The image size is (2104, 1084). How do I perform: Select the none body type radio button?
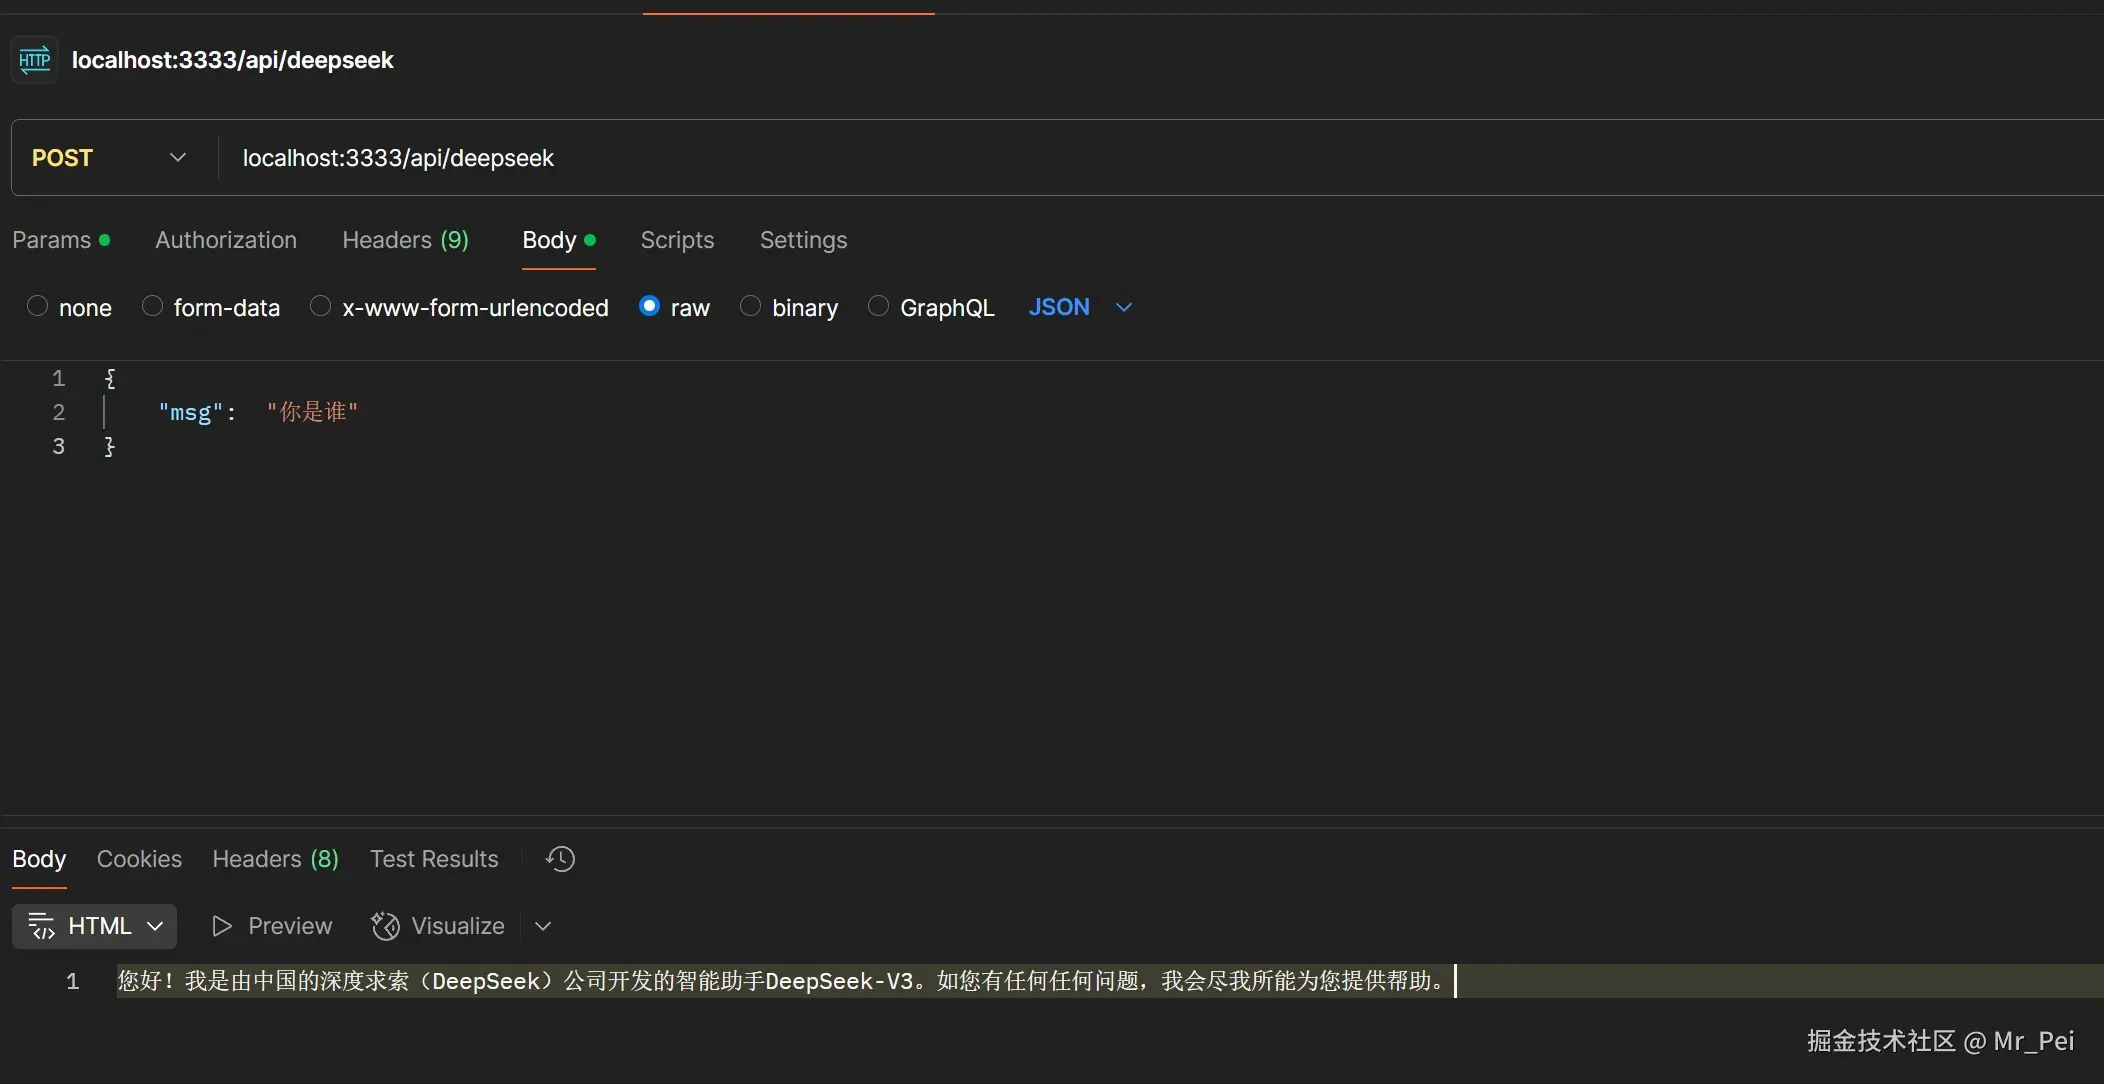pos(37,306)
